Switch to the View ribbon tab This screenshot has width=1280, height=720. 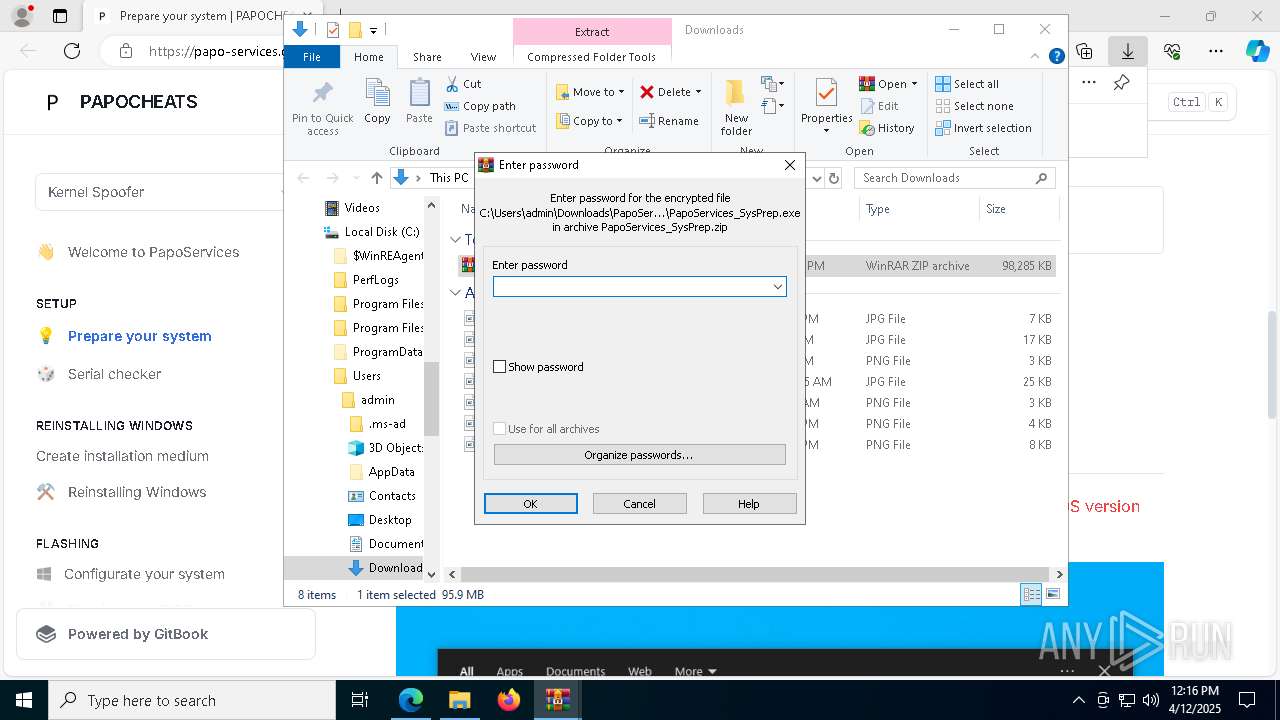483,57
